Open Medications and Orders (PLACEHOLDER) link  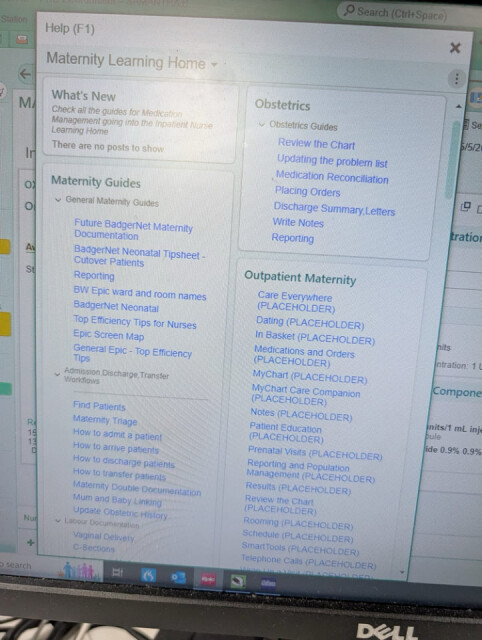click(304, 356)
